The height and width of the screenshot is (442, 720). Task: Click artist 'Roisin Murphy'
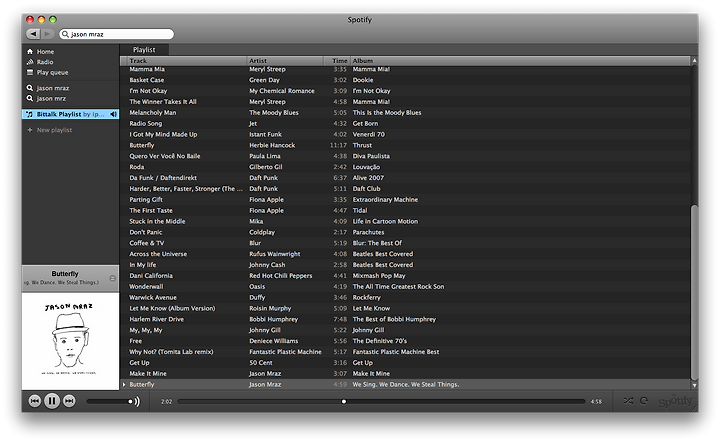(x=270, y=308)
